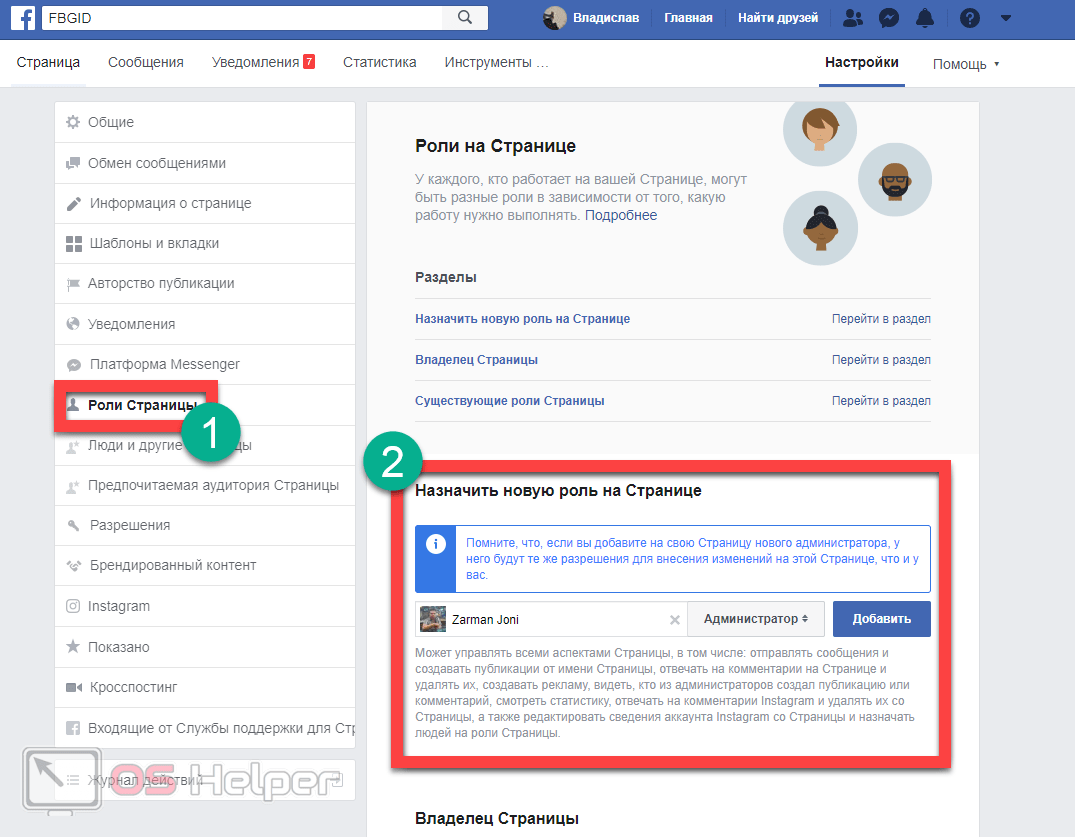The width and height of the screenshot is (1075, 837).
Task: Open the friend requests icon
Action: [852, 18]
